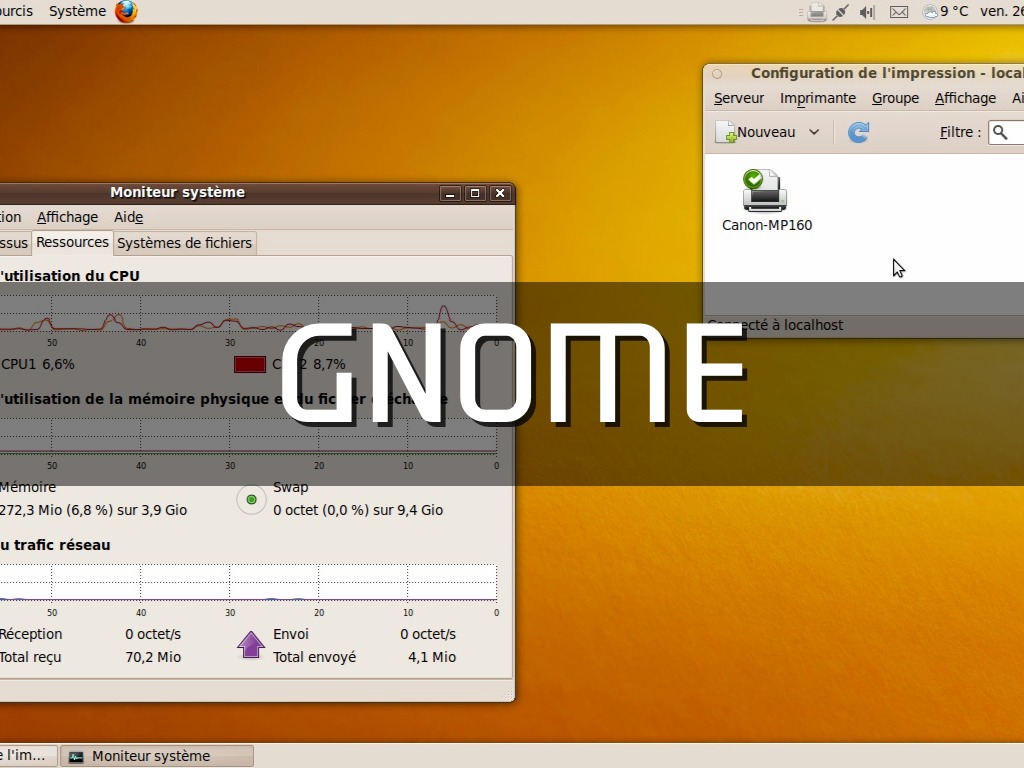This screenshot has height=768, width=1024.
Task: Expand the Nouveau dropdown arrow
Action: 814,132
